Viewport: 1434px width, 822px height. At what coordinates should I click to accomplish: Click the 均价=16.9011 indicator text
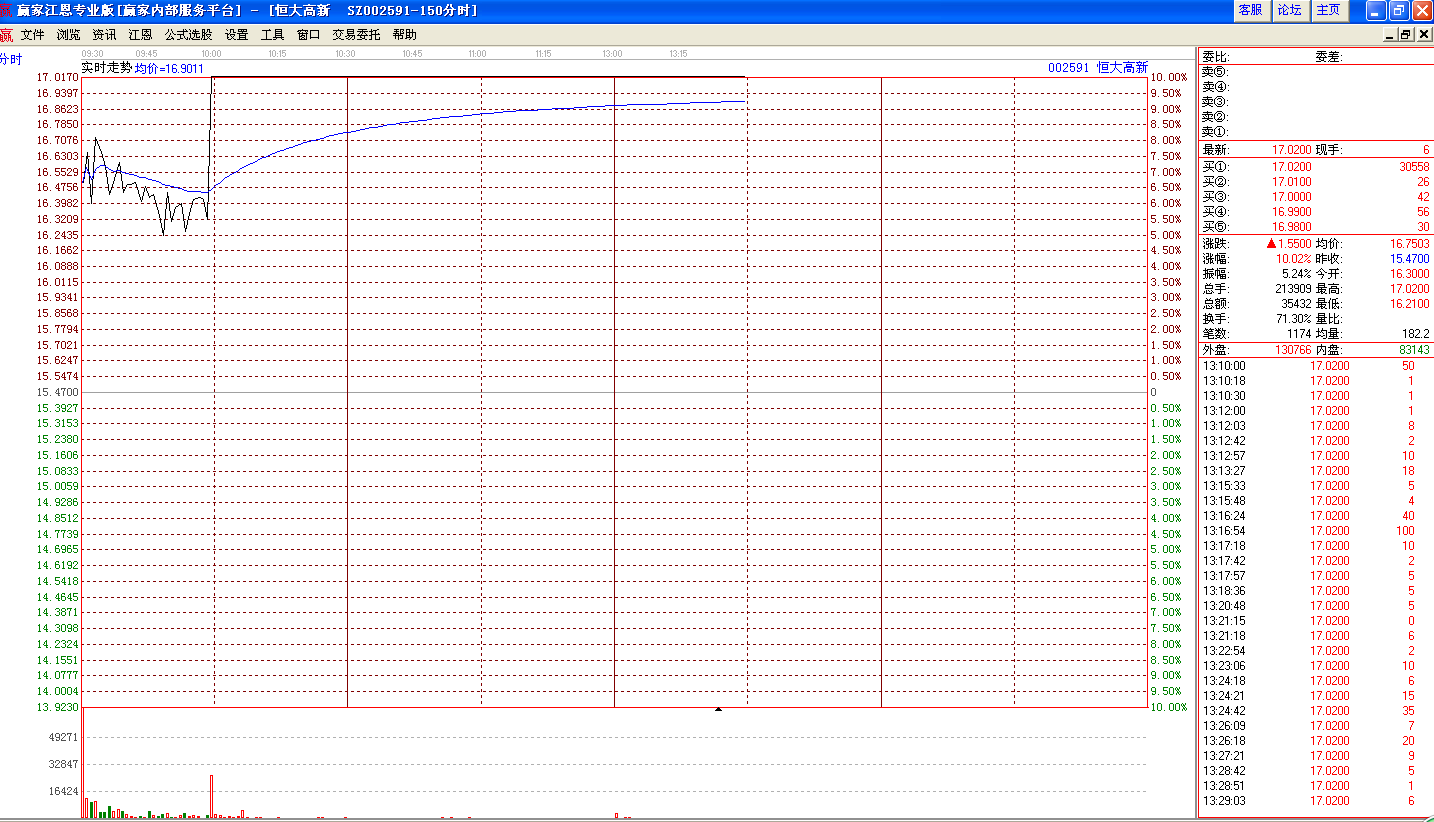pos(170,69)
